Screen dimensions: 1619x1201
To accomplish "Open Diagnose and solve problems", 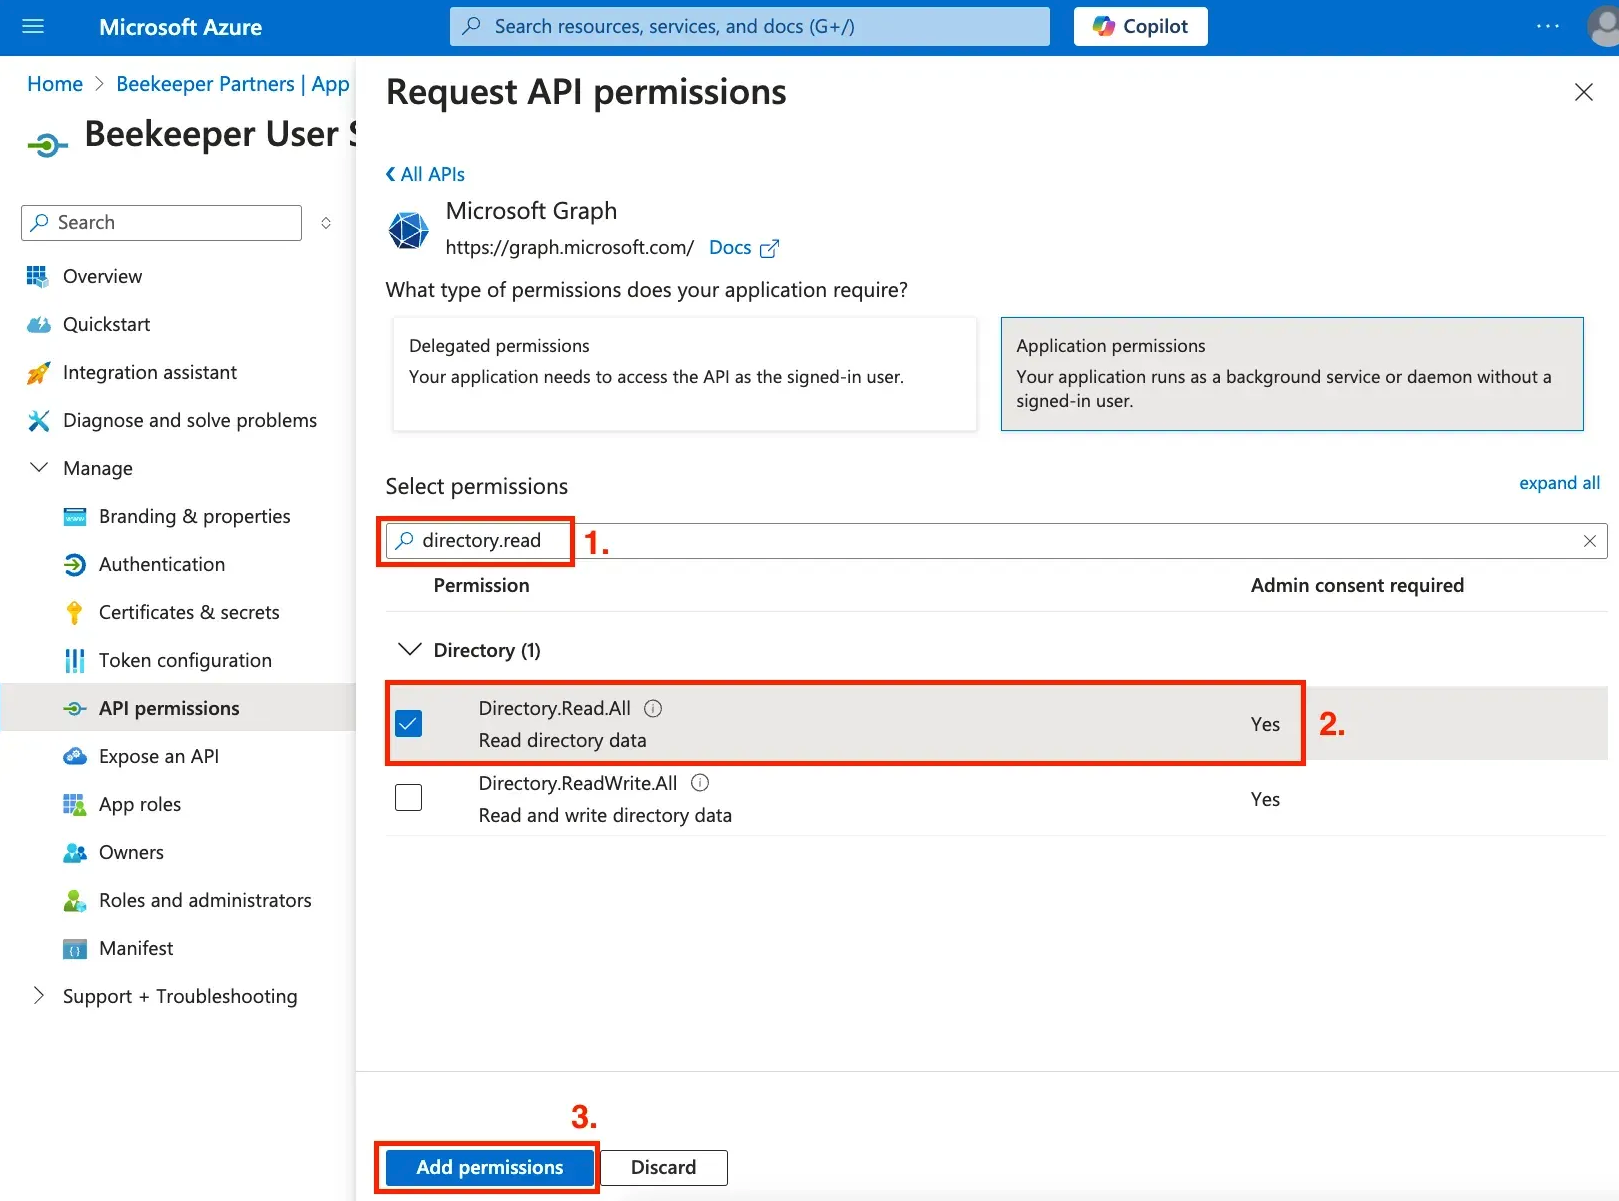I will click(x=190, y=420).
